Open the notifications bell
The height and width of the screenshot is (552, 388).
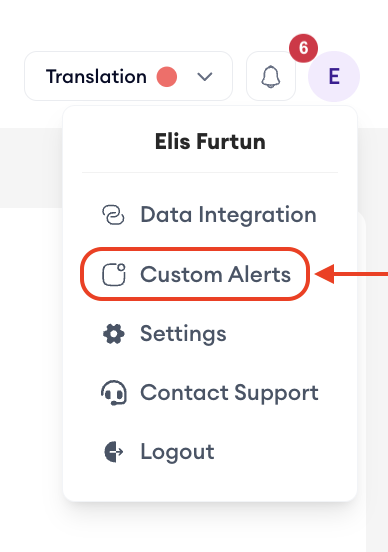click(271, 76)
